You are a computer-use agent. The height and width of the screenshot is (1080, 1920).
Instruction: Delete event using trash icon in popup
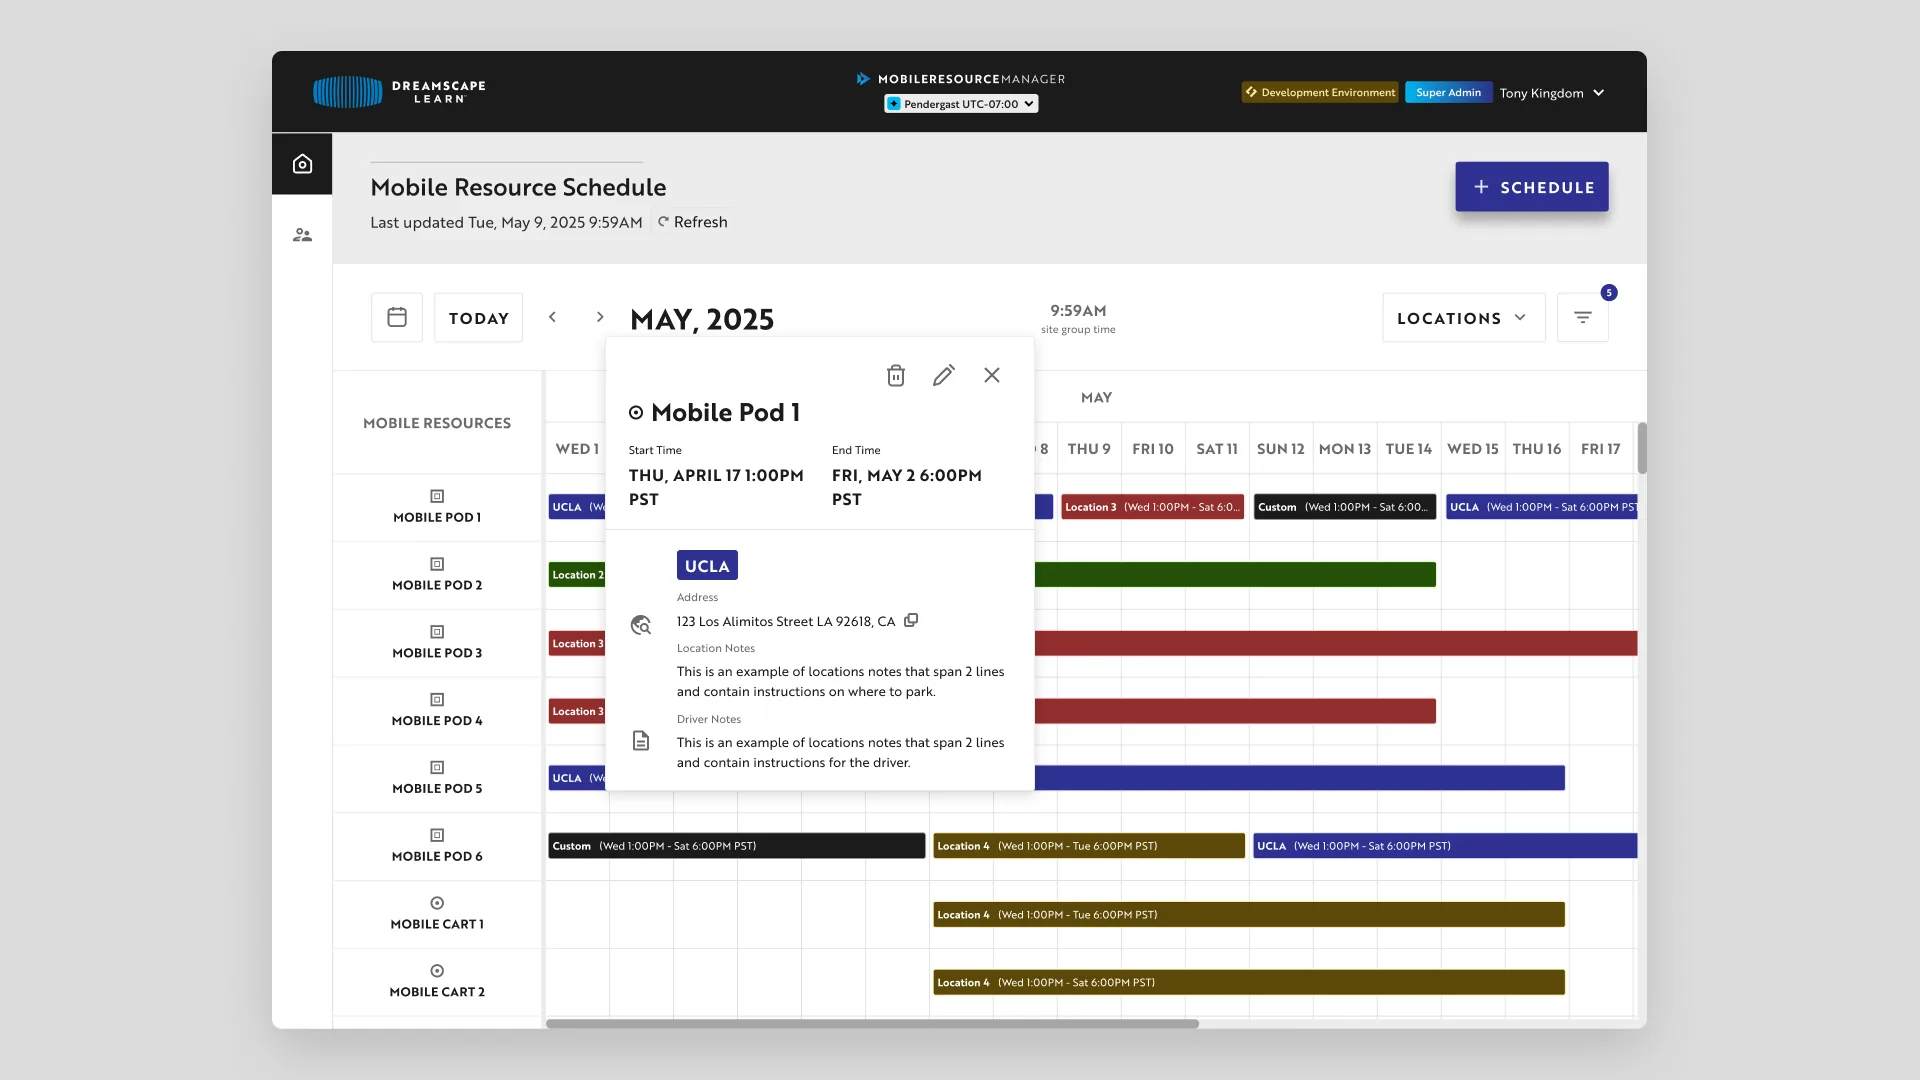click(896, 375)
